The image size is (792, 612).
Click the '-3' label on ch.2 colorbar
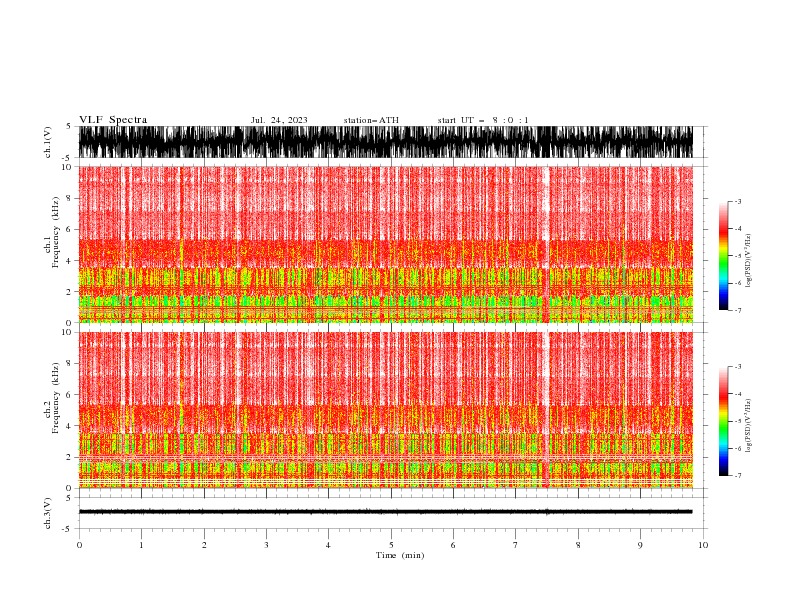click(x=738, y=367)
